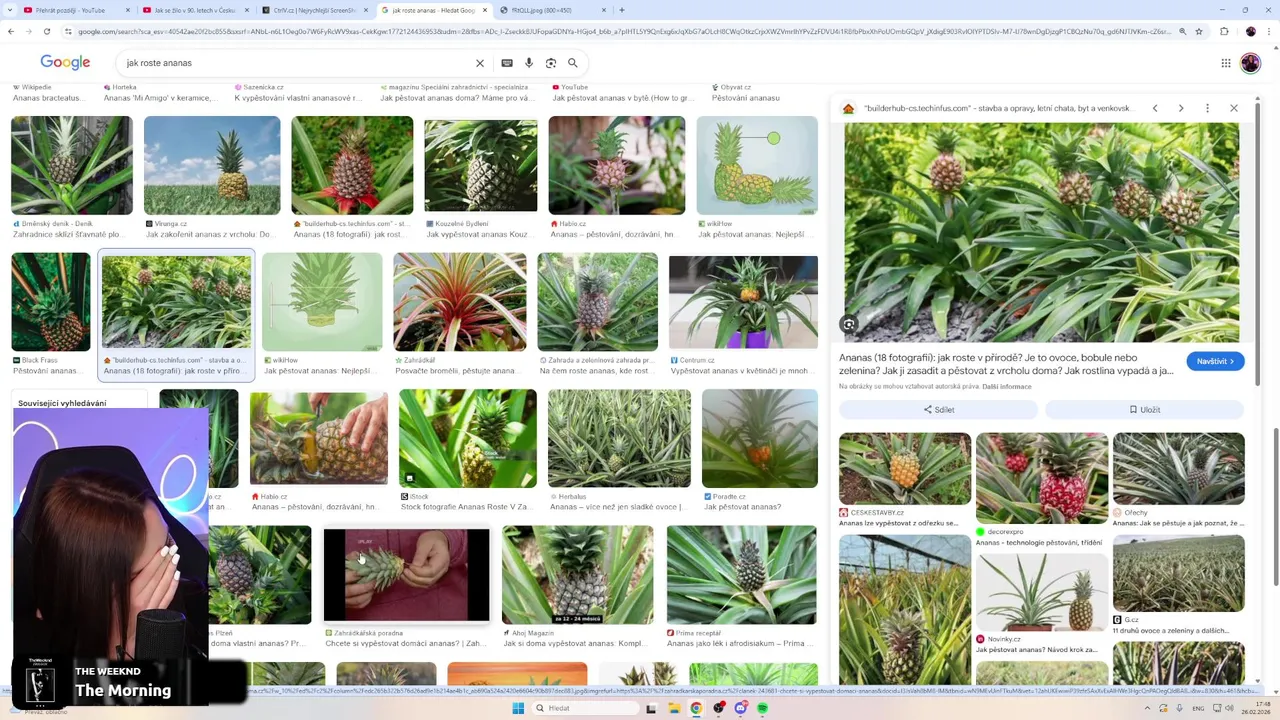This screenshot has height=720, width=1280.
Task: Open the Kouzelné Bydlení pineapple thumbnail
Action: (481, 165)
